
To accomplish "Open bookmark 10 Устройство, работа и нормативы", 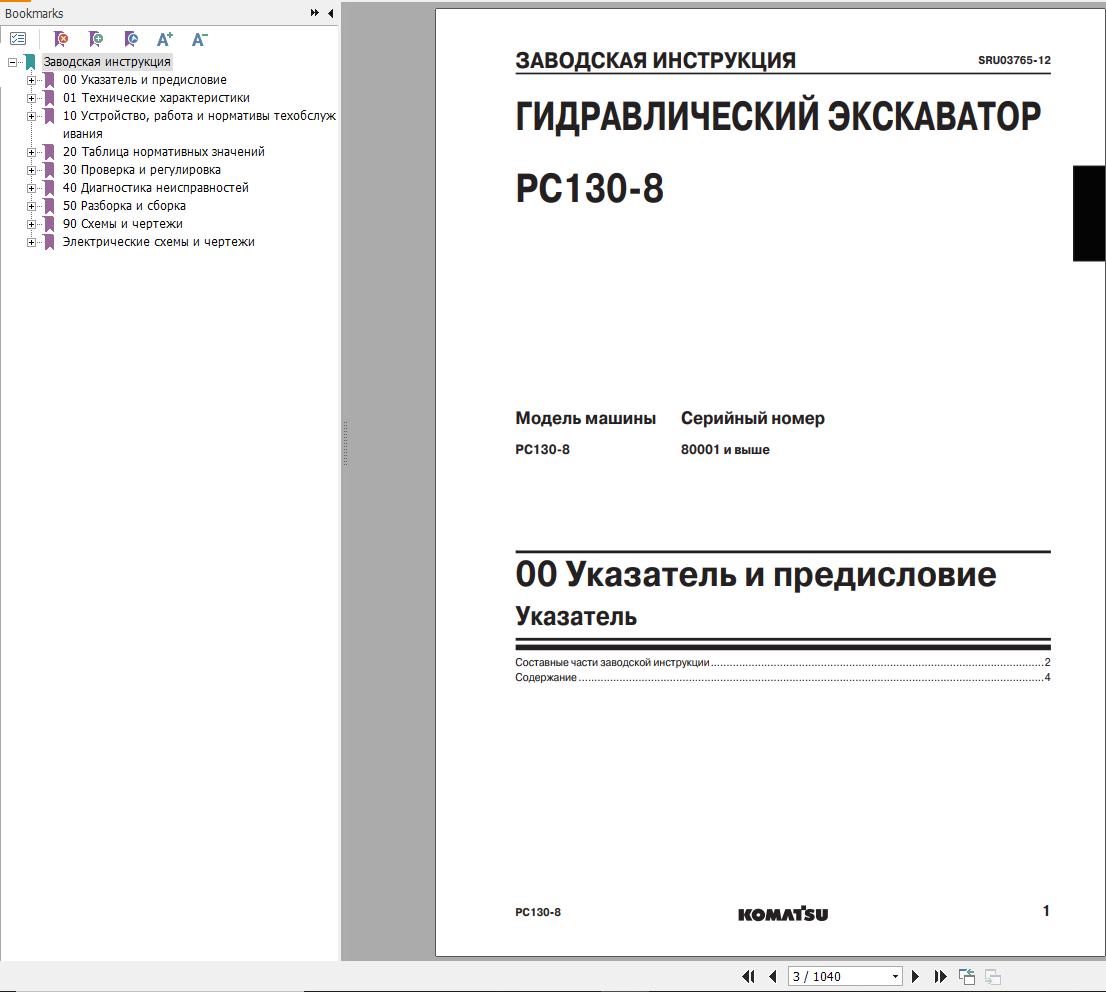I will [x=199, y=124].
